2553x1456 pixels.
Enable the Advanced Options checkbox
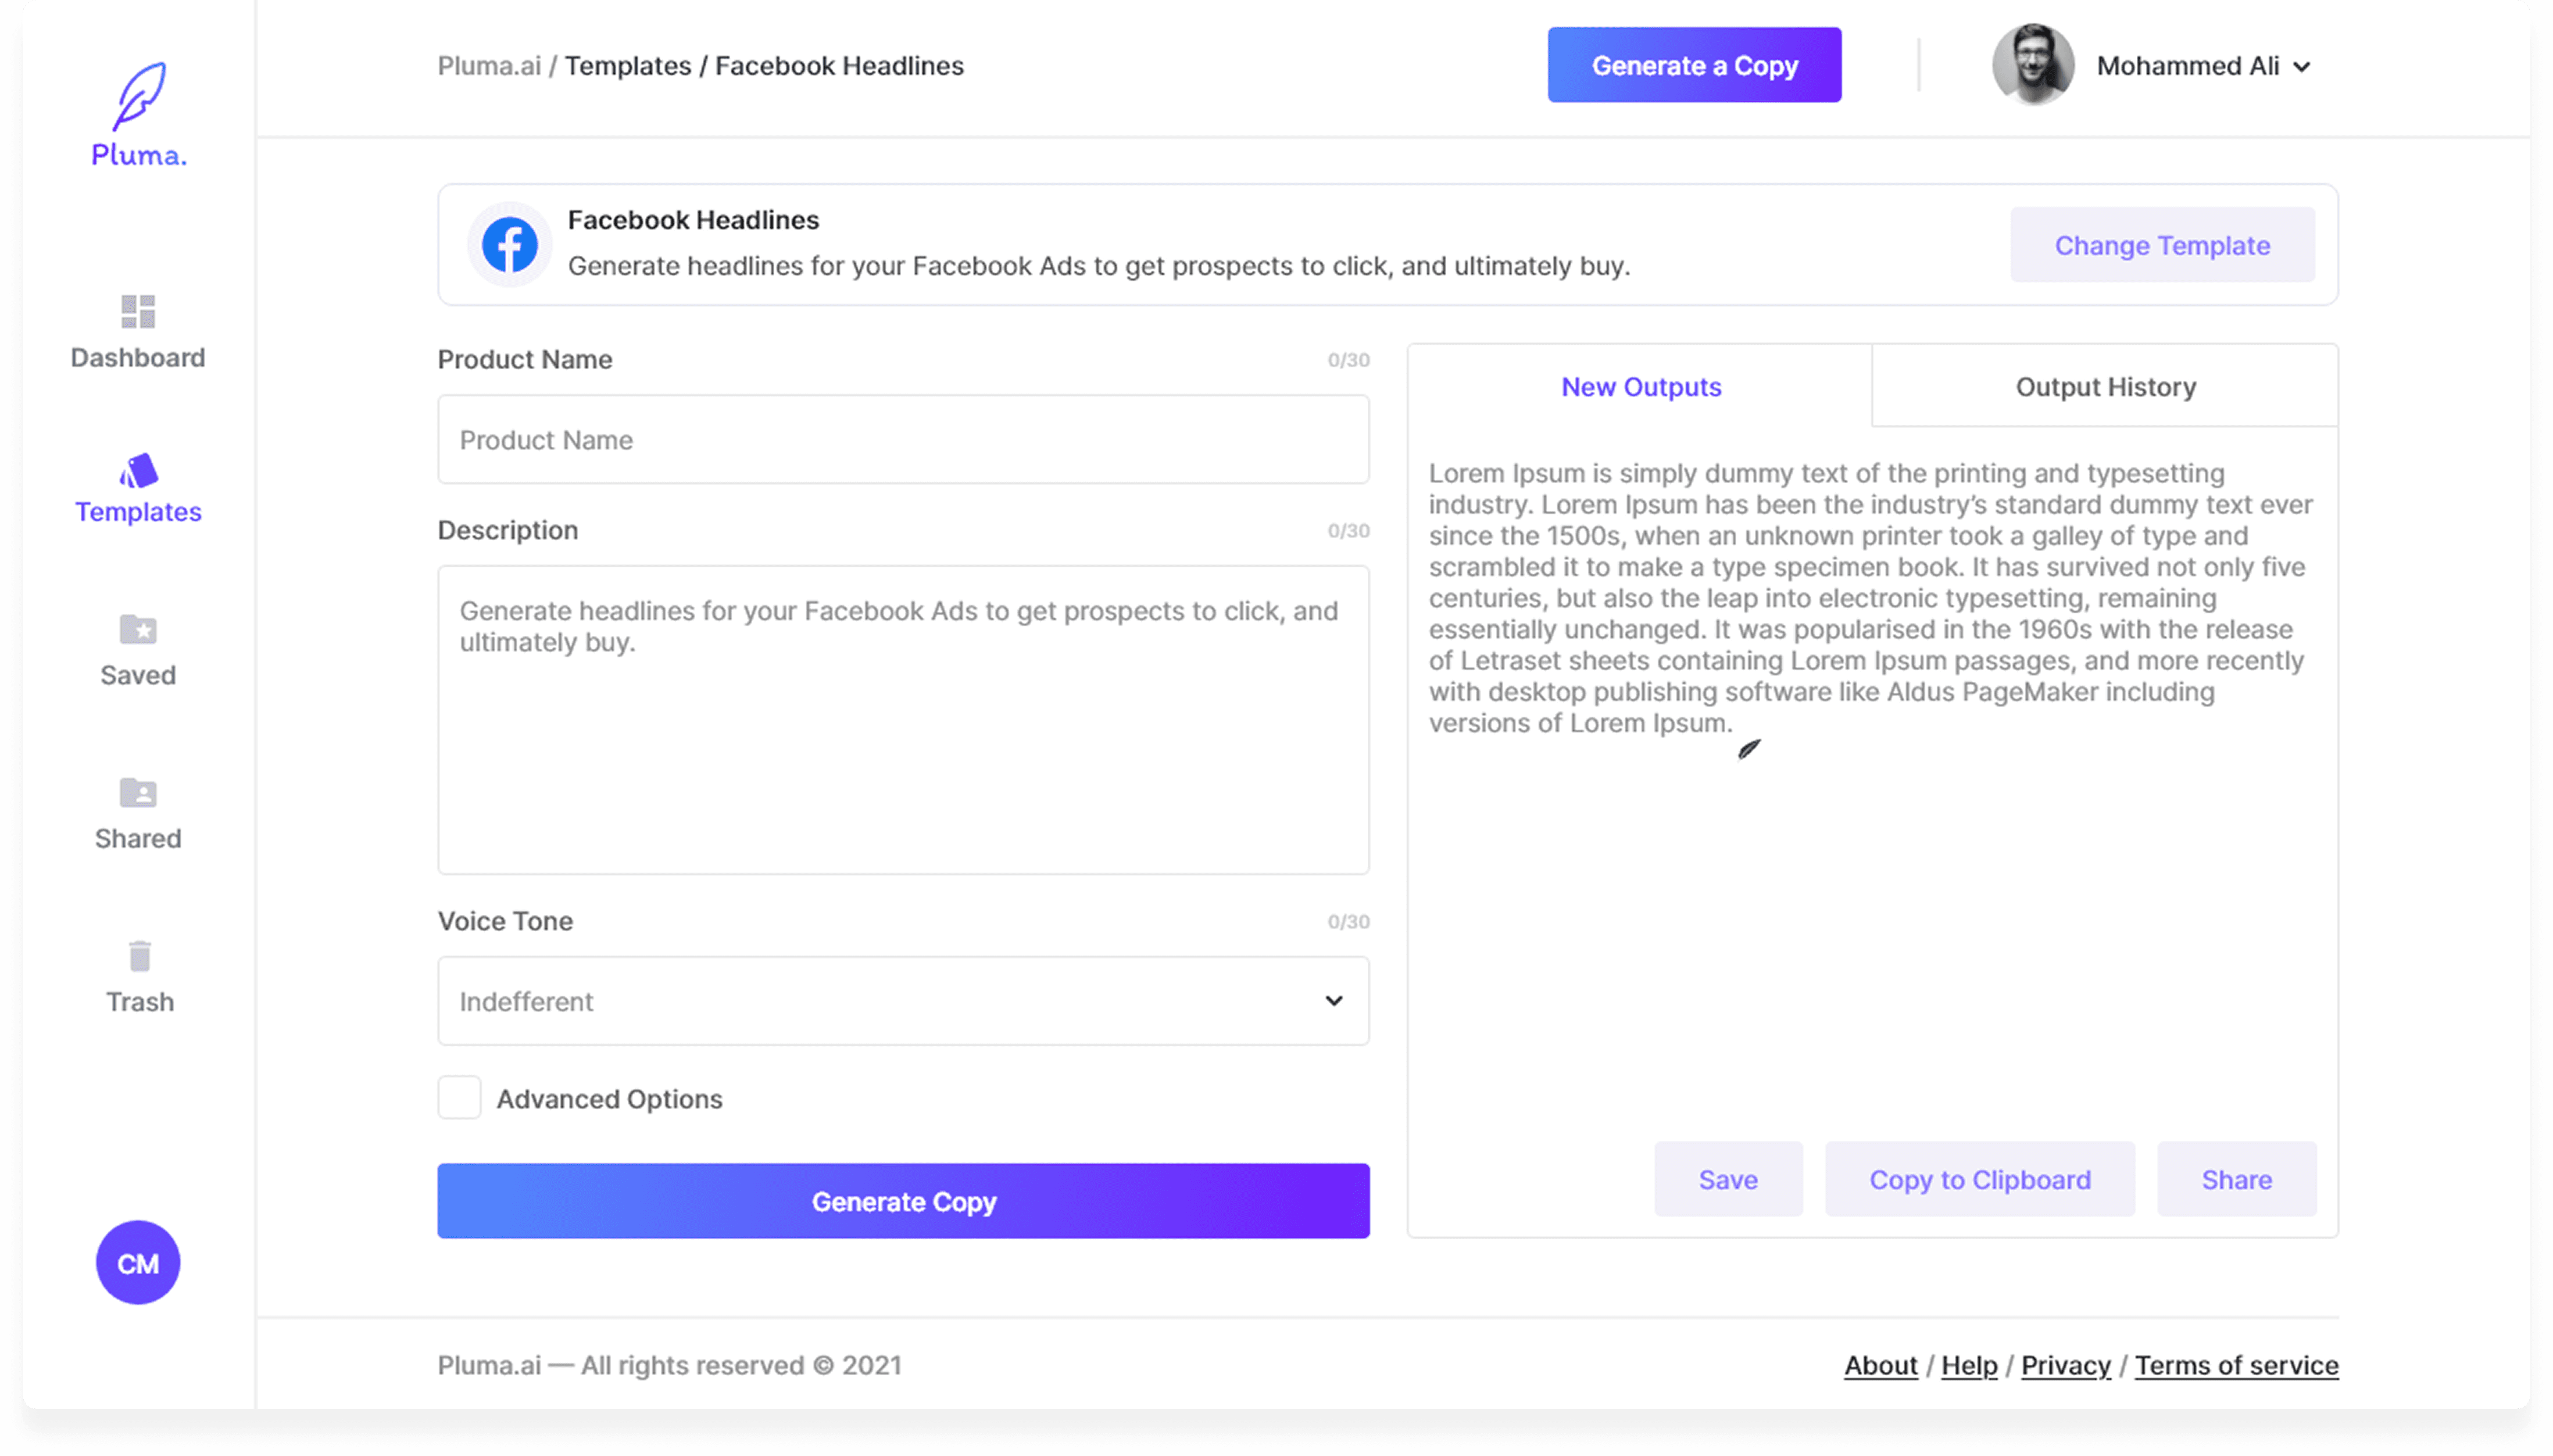pos(459,1098)
